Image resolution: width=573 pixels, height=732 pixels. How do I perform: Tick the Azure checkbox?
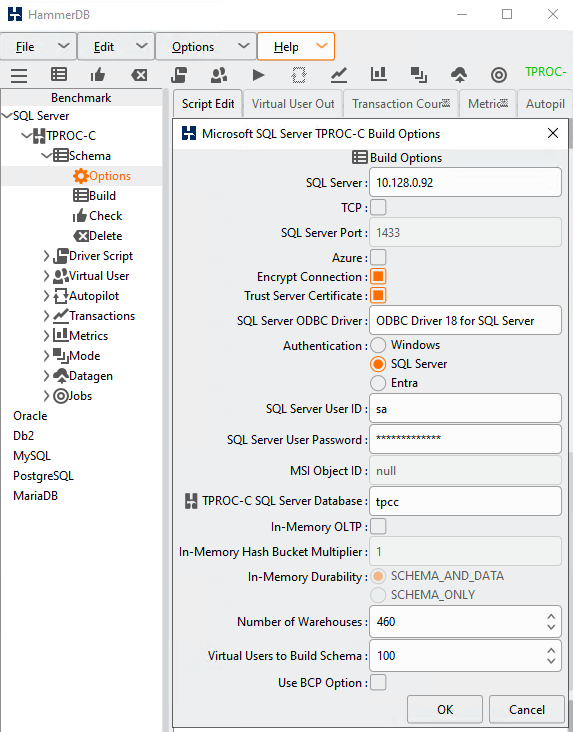click(378, 257)
